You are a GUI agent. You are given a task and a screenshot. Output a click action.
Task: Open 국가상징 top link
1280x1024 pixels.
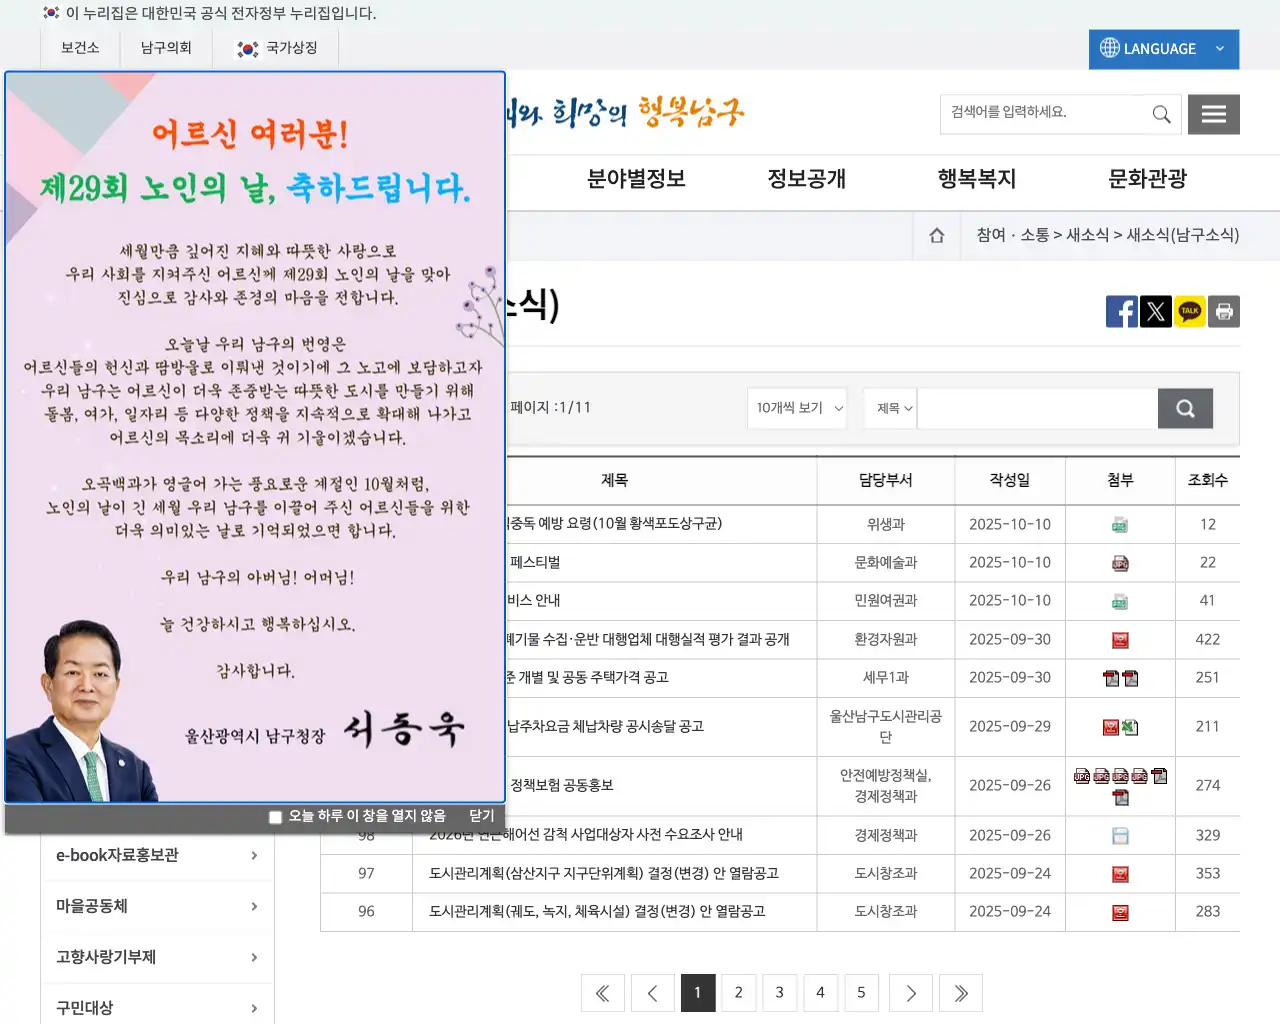tap(276, 48)
